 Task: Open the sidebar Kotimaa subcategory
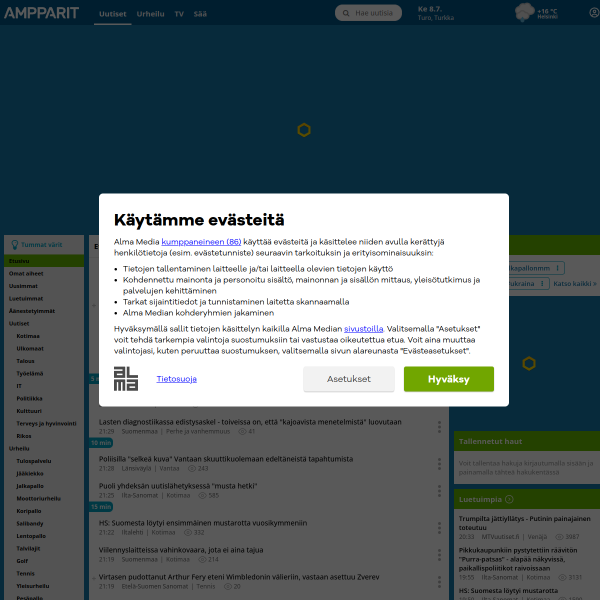pos(28,336)
